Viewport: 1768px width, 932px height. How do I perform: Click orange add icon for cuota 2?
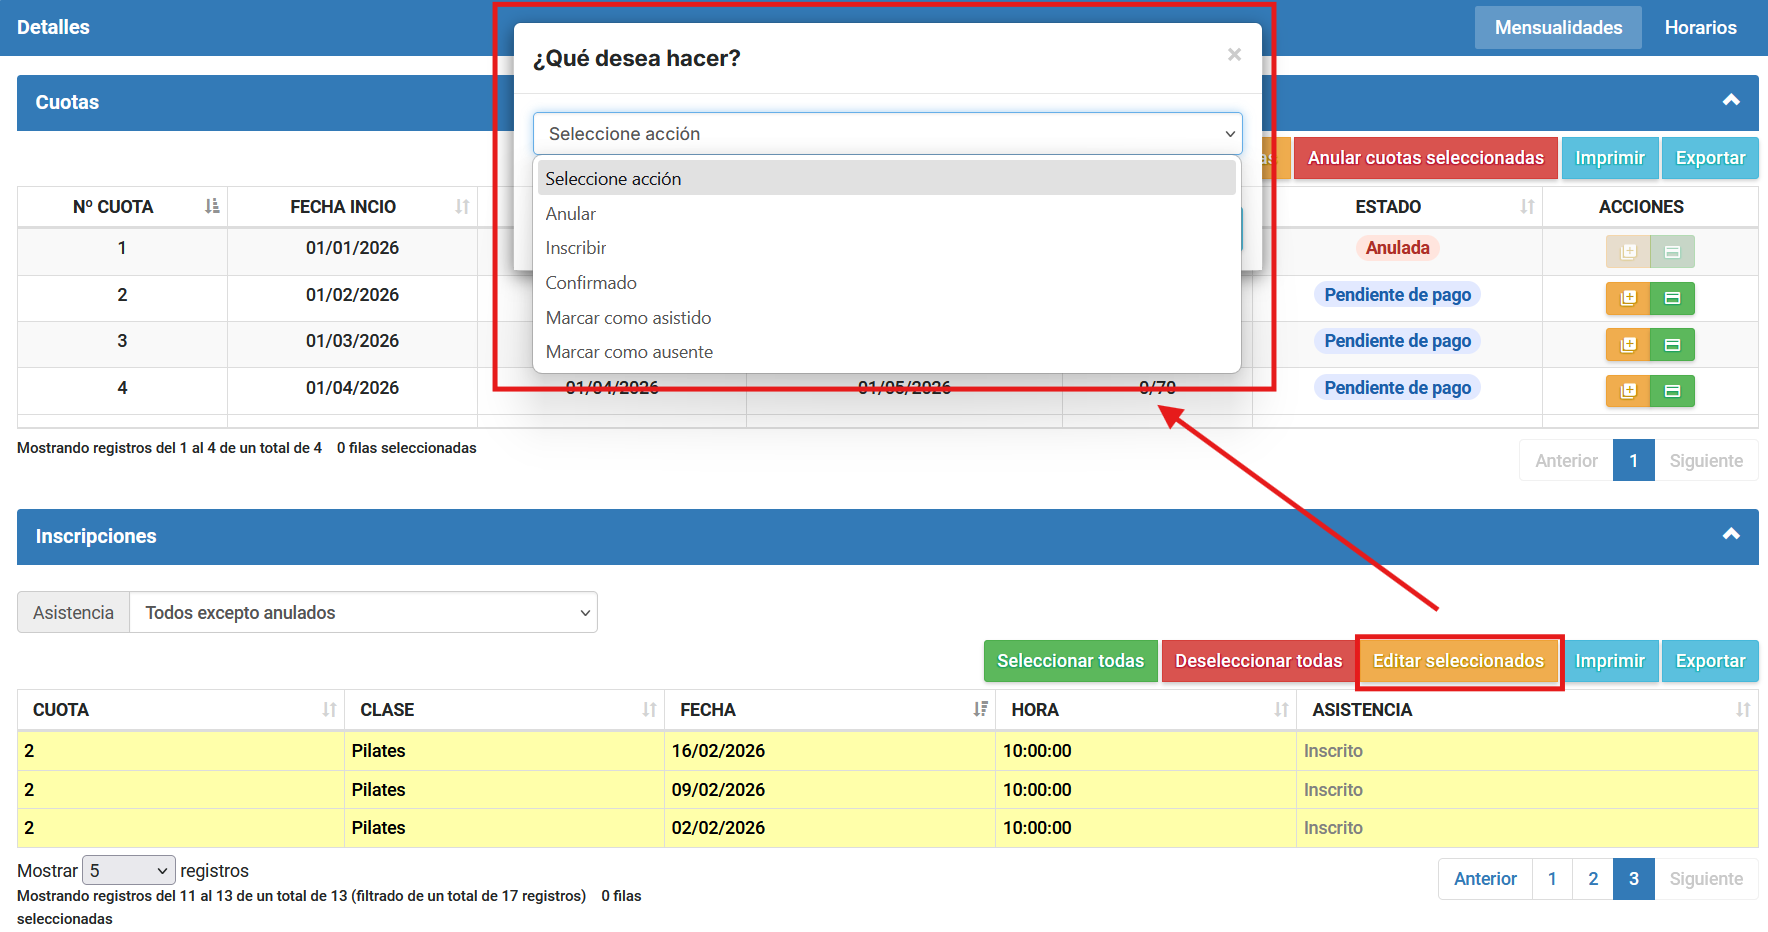[1627, 298]
